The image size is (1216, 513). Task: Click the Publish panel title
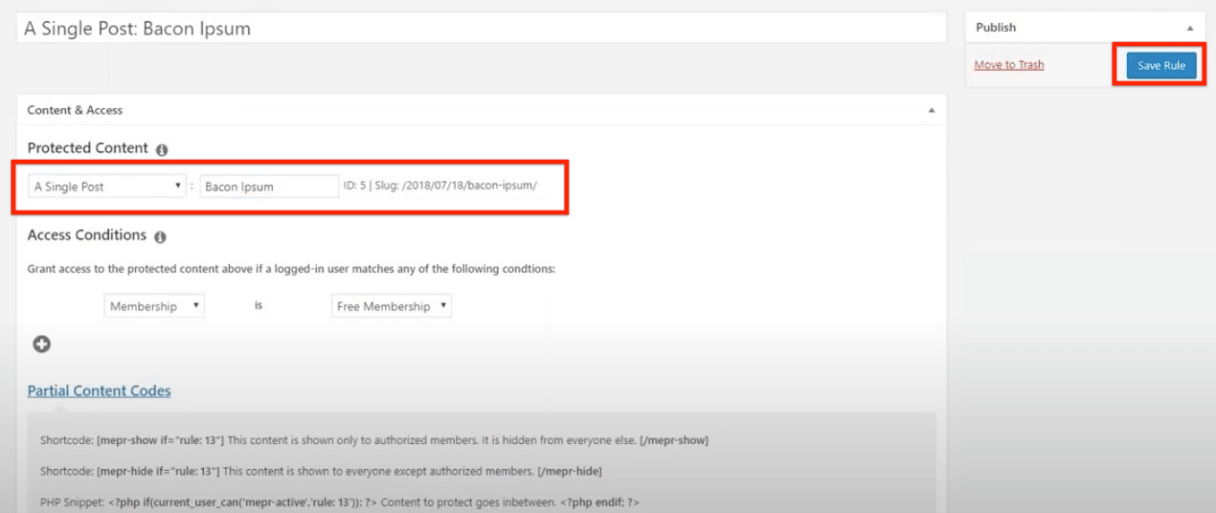(996, 28)
